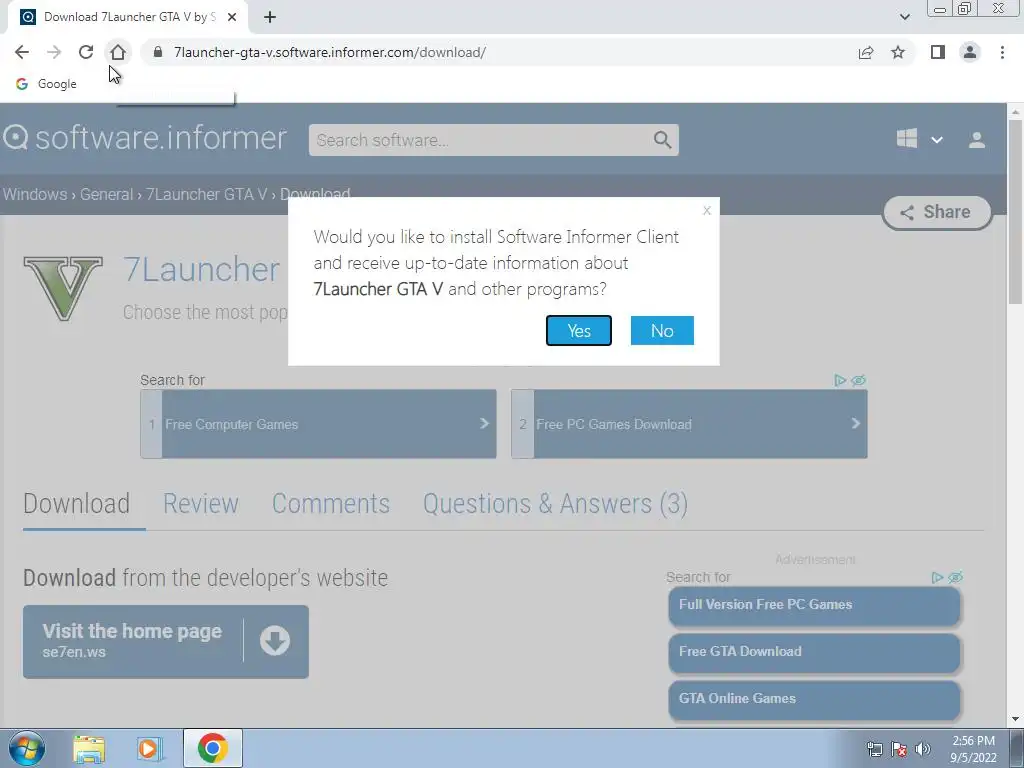Open the Free Computer Games ad link
This screenshot has width=1024, height=768.
318,424
